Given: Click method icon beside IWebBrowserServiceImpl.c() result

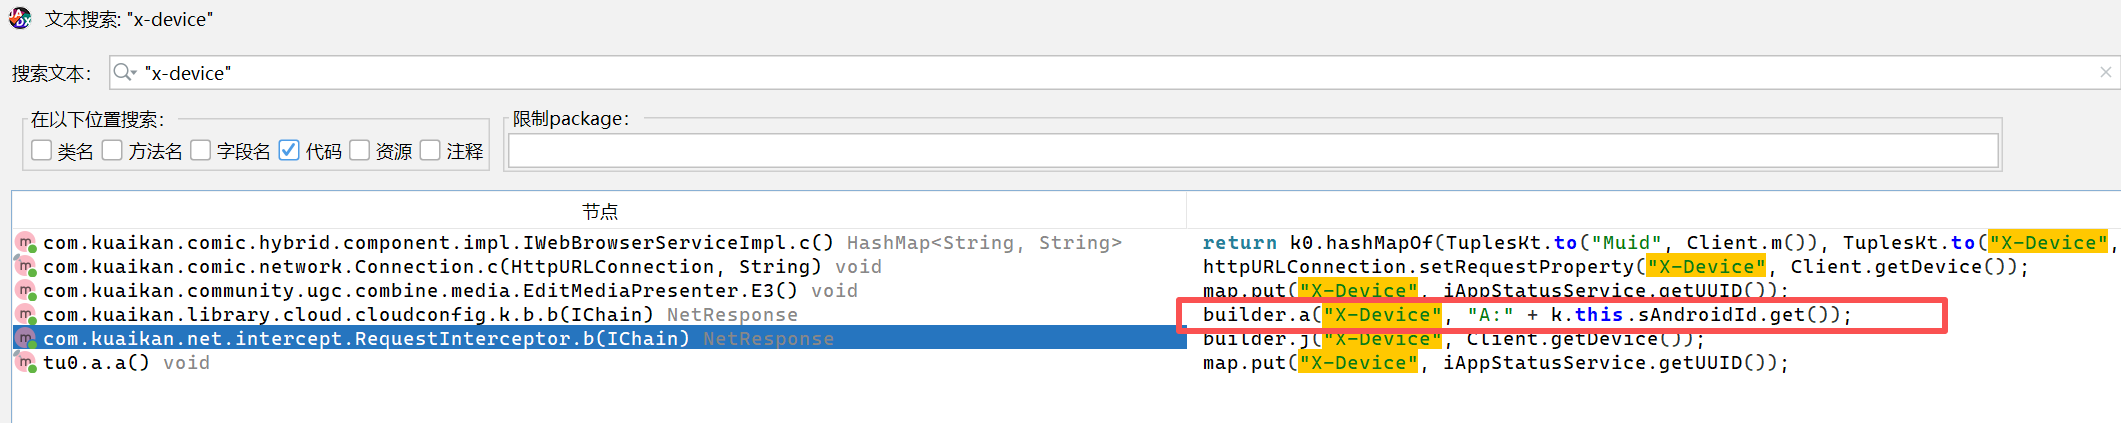Looking at the screenshot, I should pos(25,243).
